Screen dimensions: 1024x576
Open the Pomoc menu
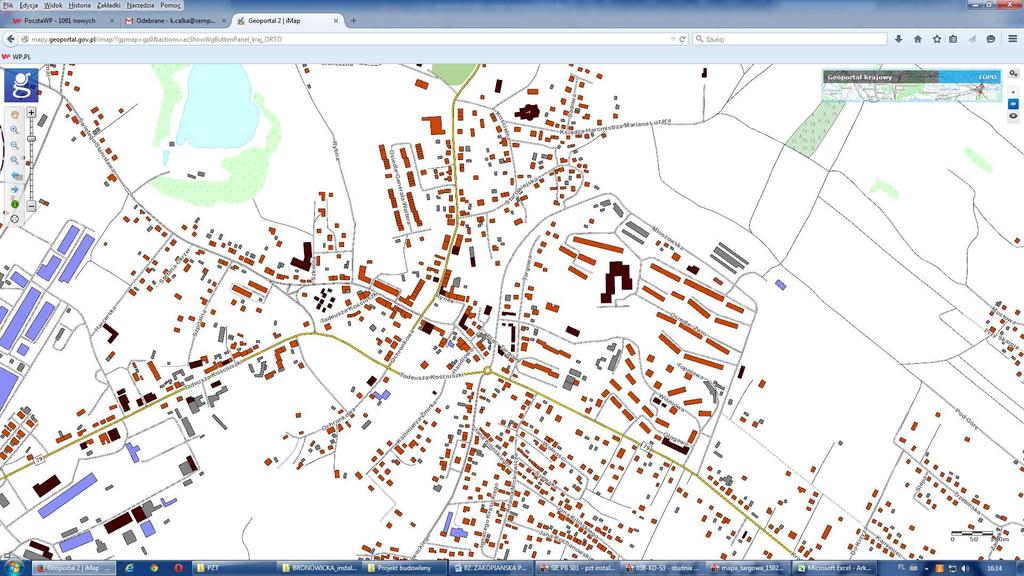[170, 5]
